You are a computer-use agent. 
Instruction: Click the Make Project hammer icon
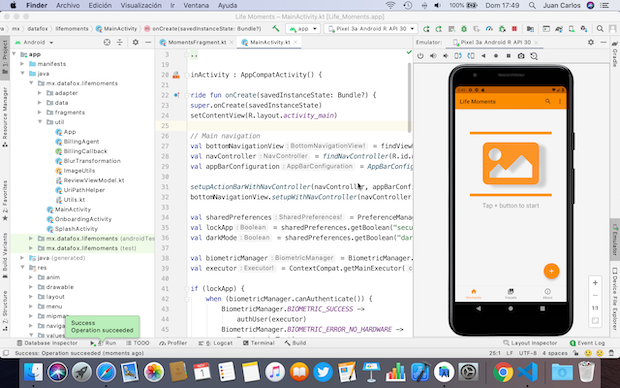(x=276, y=28)
